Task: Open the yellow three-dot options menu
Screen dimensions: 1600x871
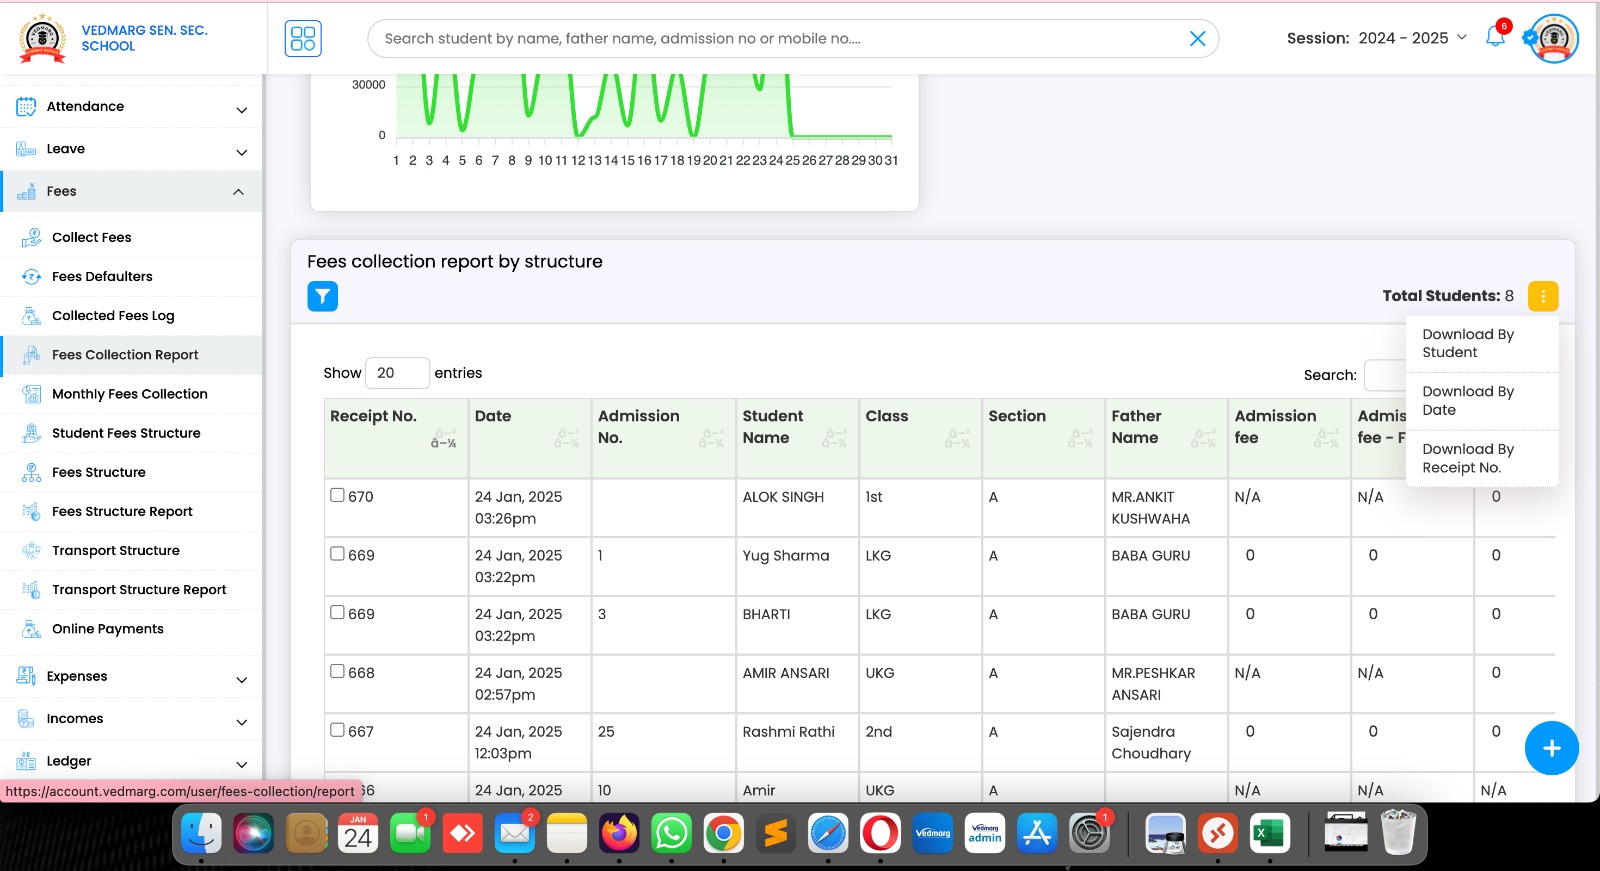Action: [1542, 296]
